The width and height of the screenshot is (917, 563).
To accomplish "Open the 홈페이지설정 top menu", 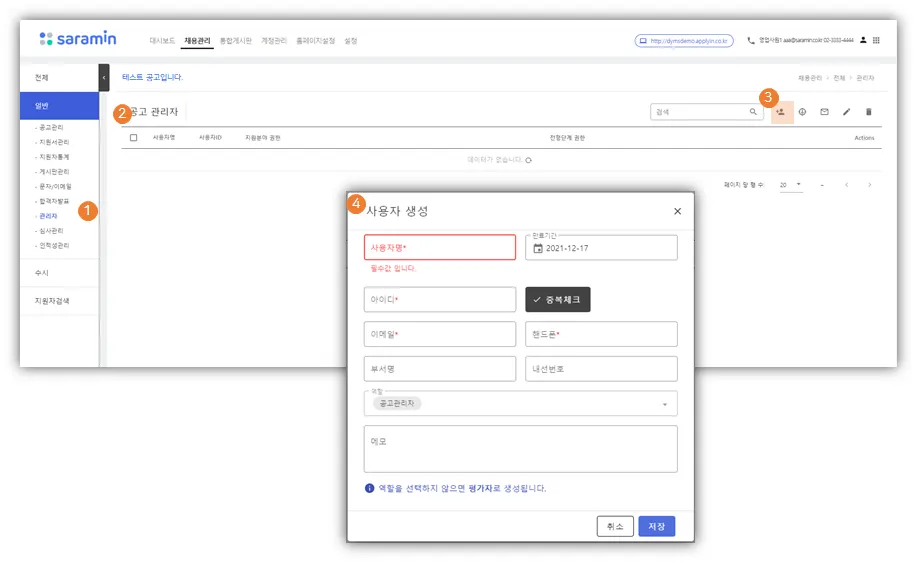I will point(315,41).
